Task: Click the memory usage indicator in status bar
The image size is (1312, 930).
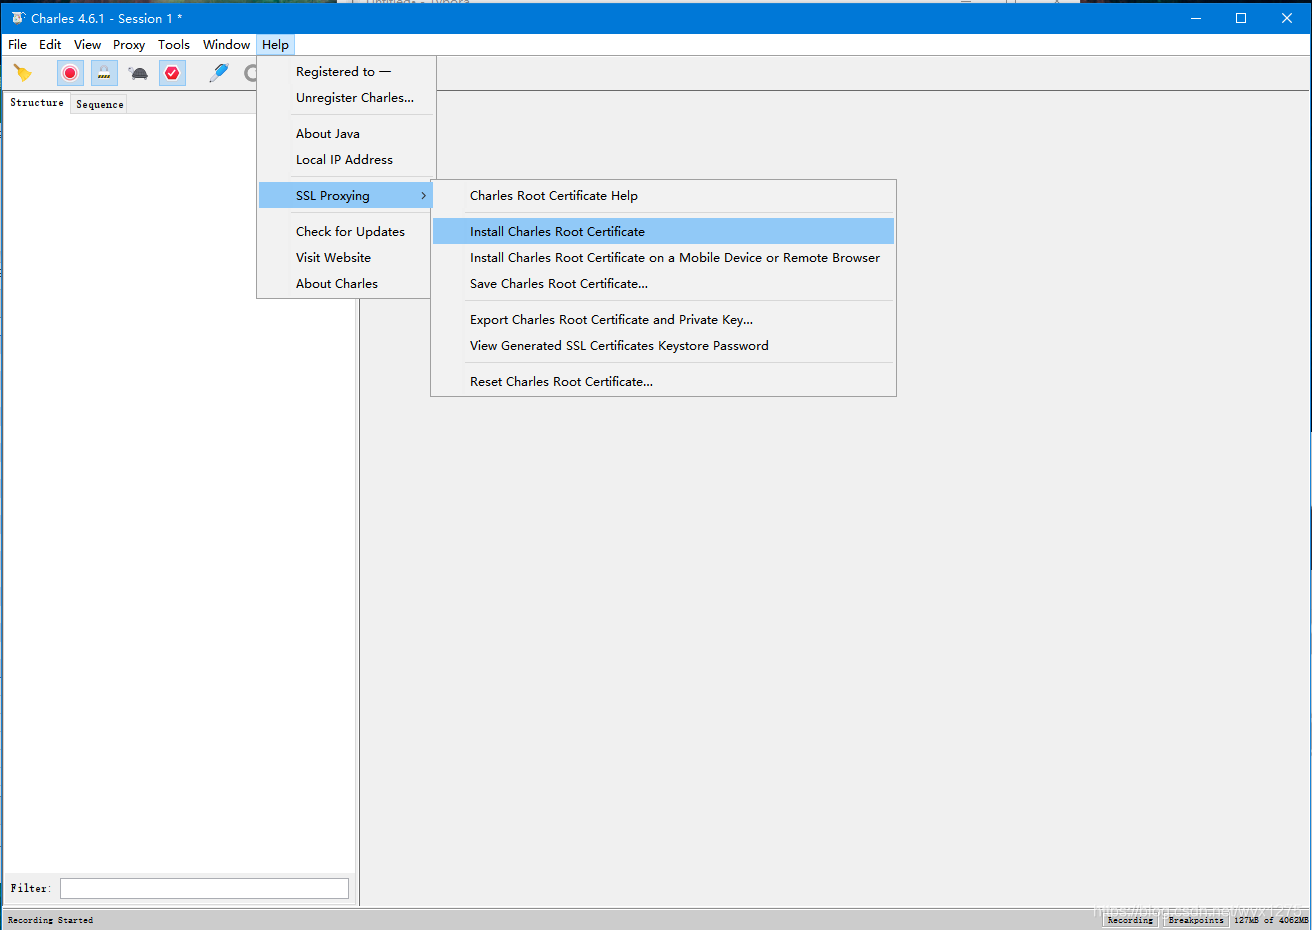Action: point(1271,920)
